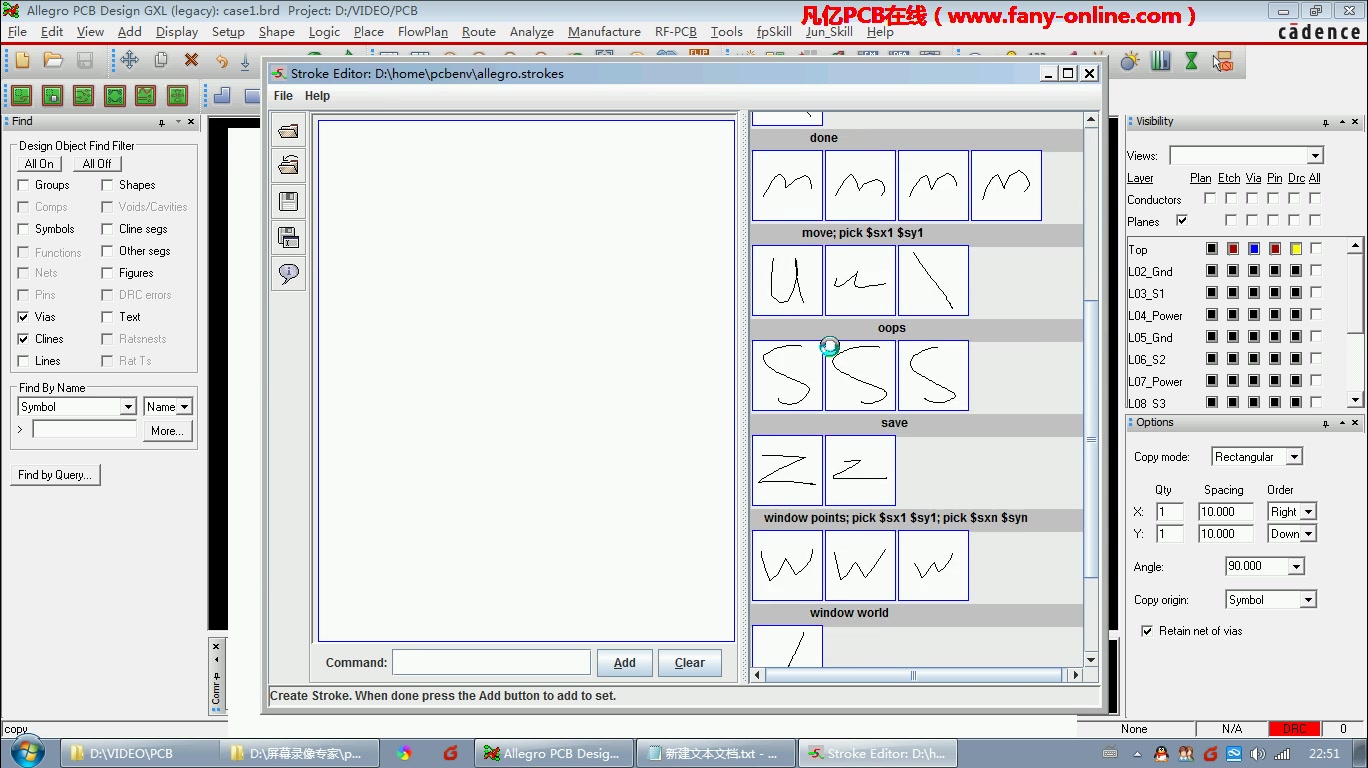Click the second green application mode icon
Image resolution: width=1368 pixels, height=768 pixels.
[52, 96]
